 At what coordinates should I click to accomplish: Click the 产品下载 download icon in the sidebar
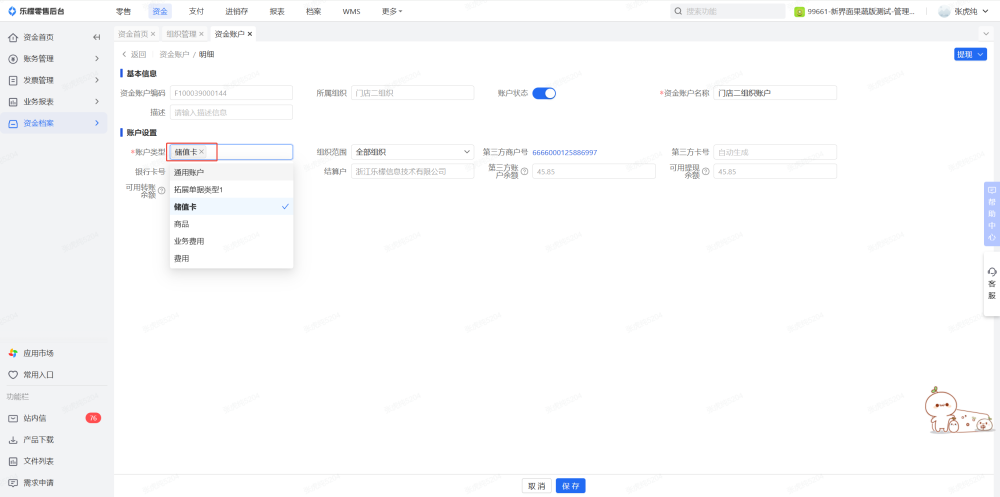(x=13, y=440)
